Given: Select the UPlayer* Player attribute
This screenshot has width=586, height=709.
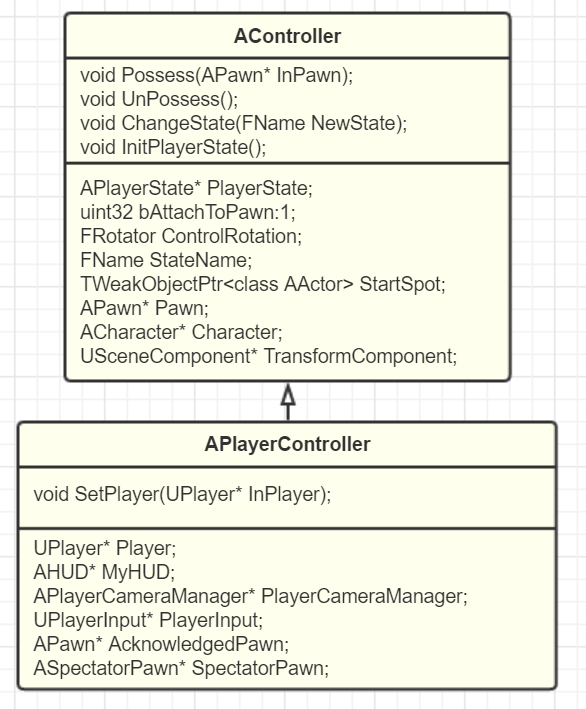Looking at the screenshot, I should point(105,548).
